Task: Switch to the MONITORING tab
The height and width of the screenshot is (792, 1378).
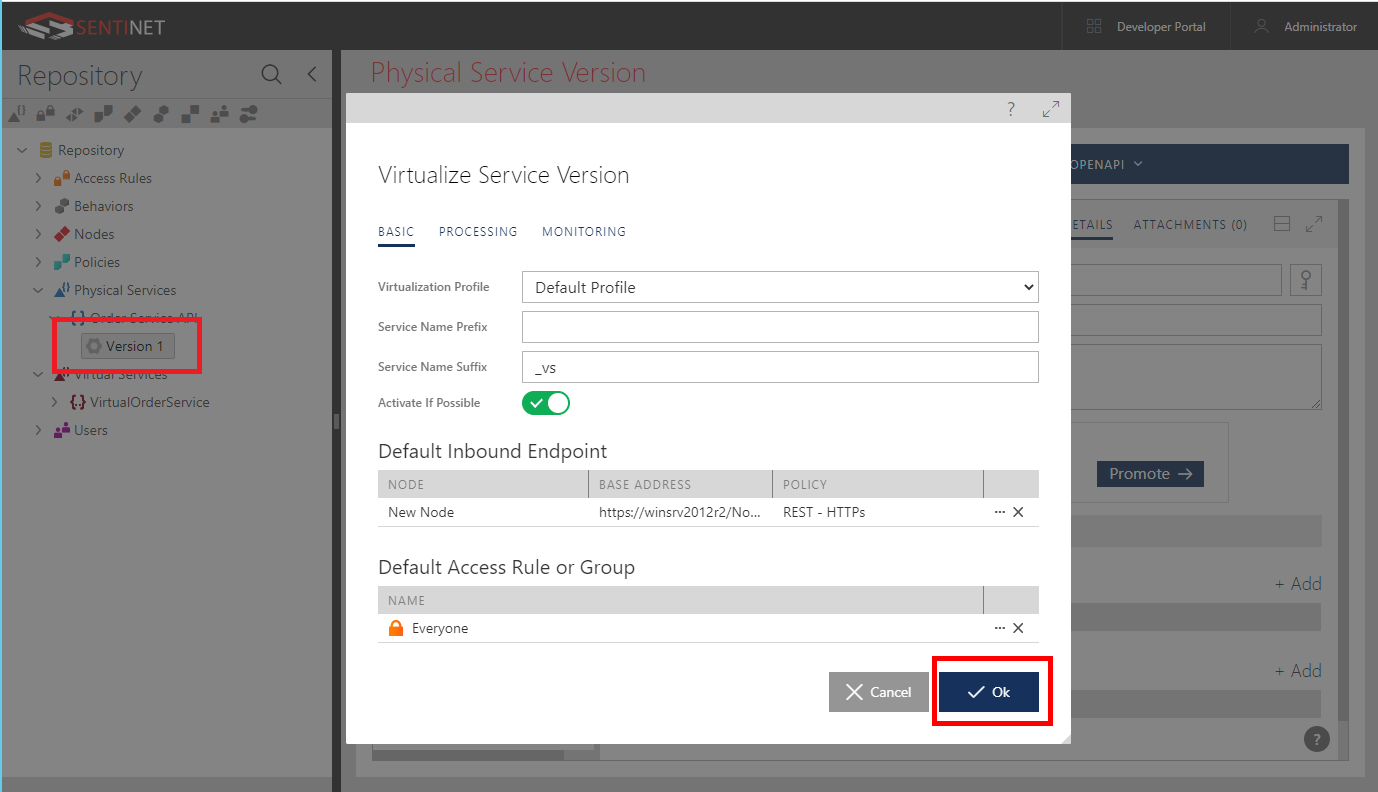Action: pyautogui.click(x=583, y=231)
